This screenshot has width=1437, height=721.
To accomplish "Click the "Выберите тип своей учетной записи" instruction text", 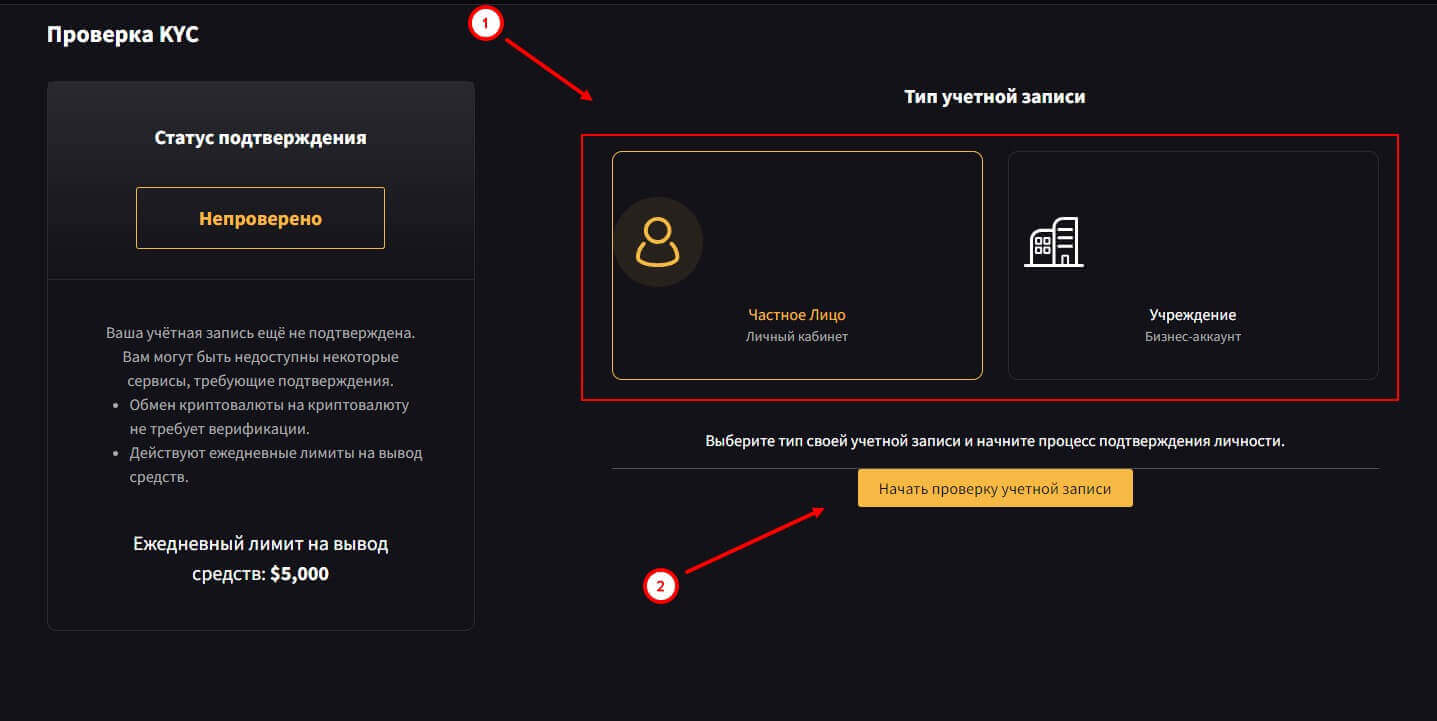I will 994,441.
